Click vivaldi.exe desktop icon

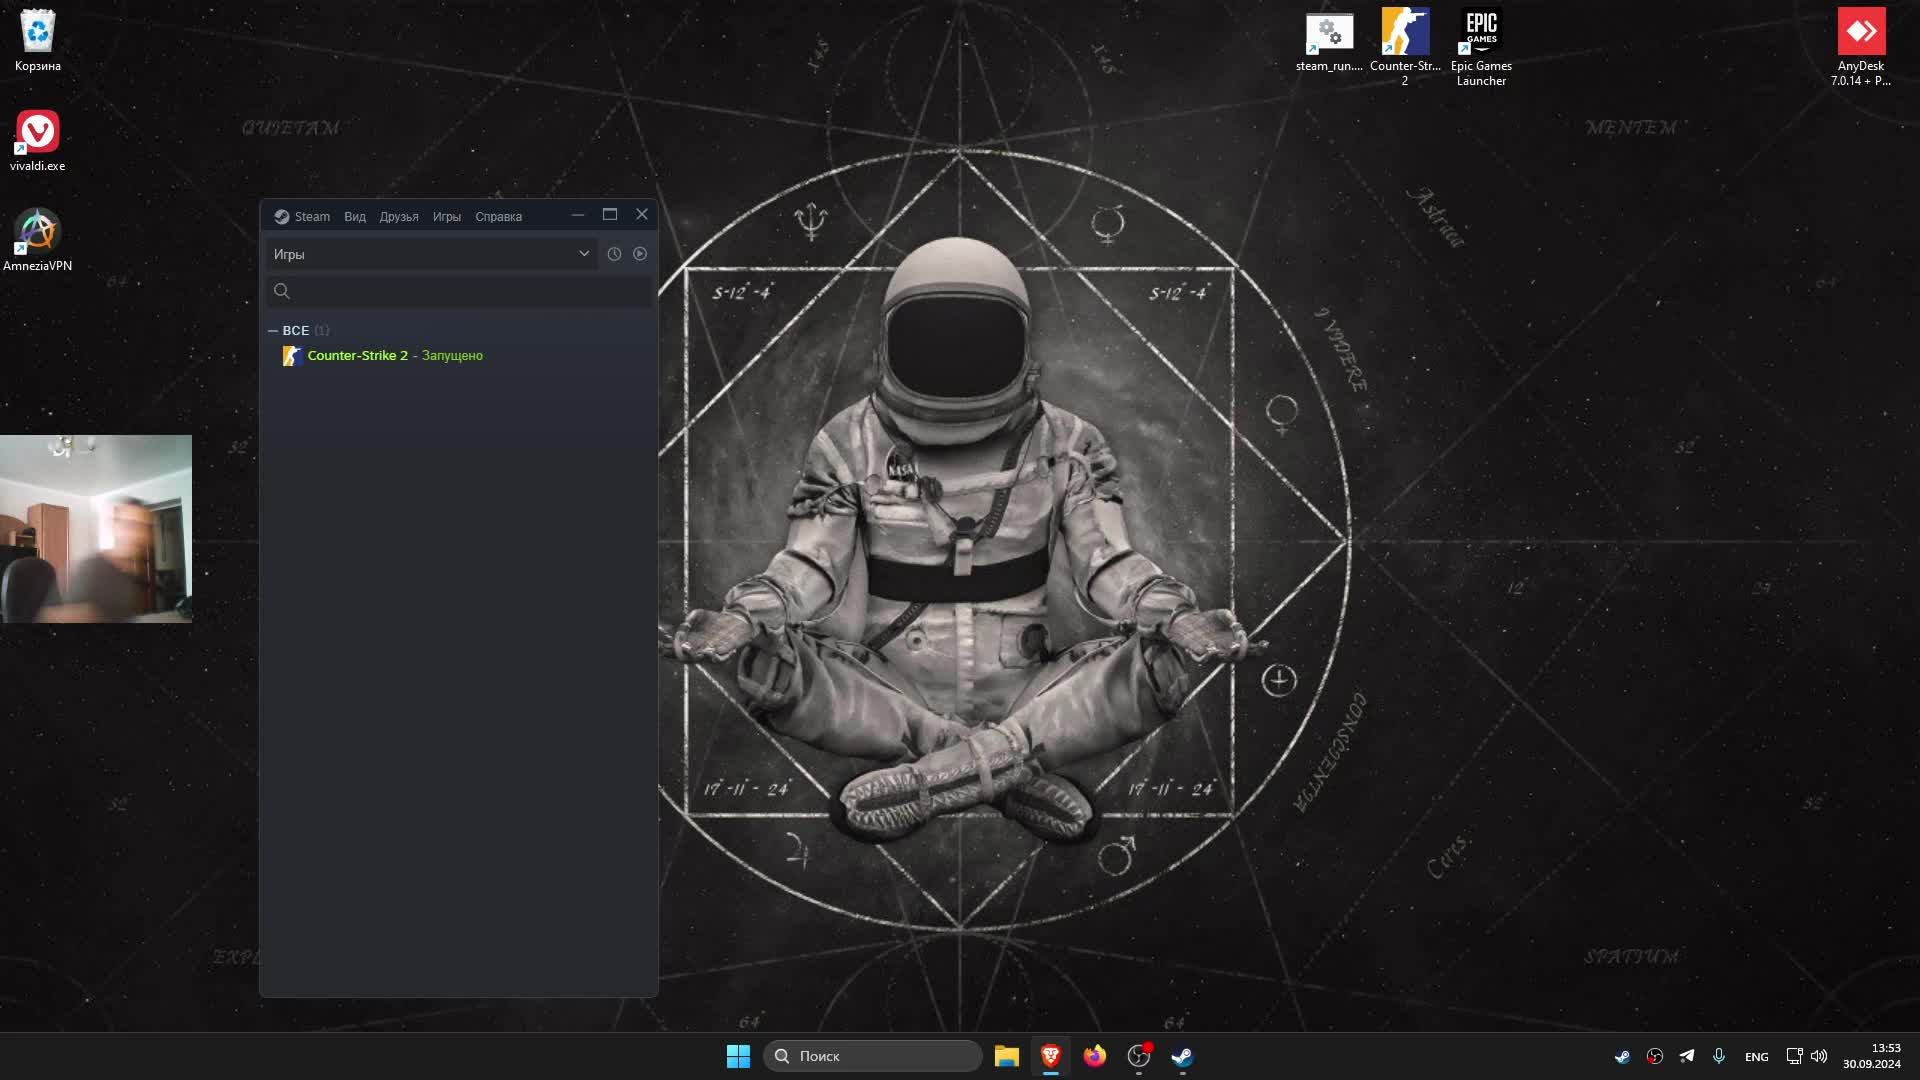pyautogui.click(x=38, y=140)
